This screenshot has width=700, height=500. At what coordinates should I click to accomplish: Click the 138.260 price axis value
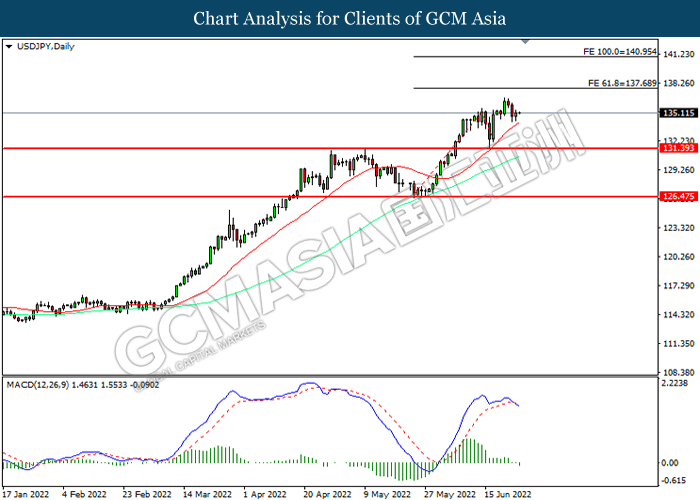(x=679, y=83)
